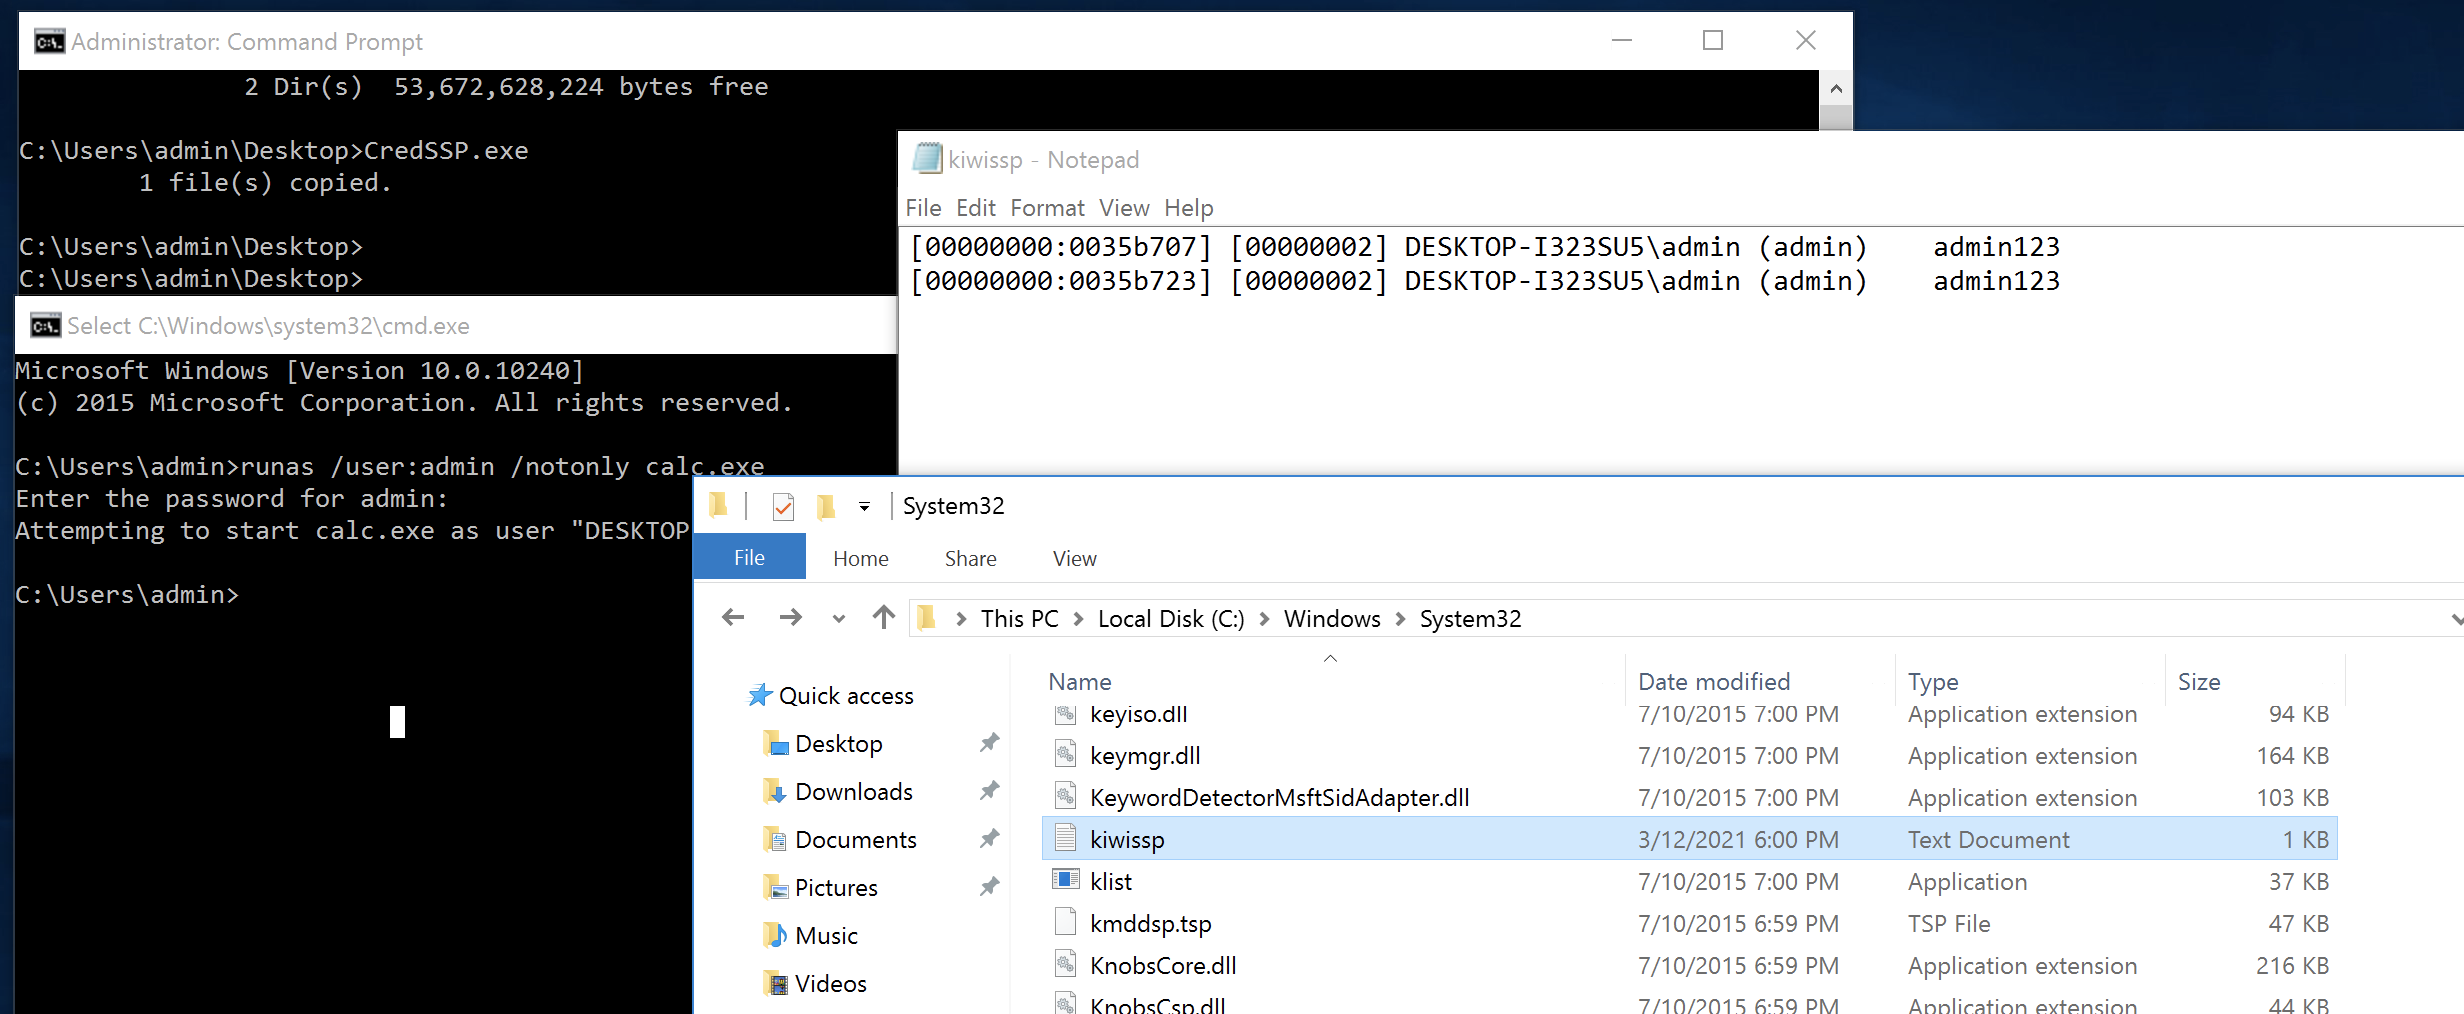Open Notepad's View menu

click(x=1124, y=208)
